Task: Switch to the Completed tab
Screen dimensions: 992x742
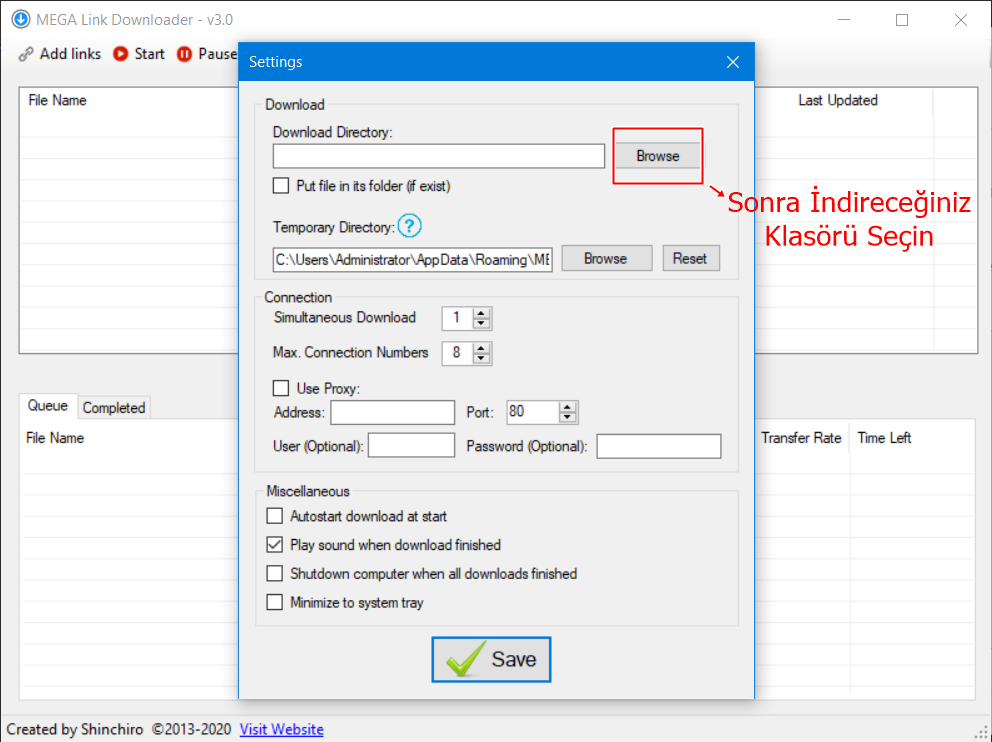Action: 114,408
